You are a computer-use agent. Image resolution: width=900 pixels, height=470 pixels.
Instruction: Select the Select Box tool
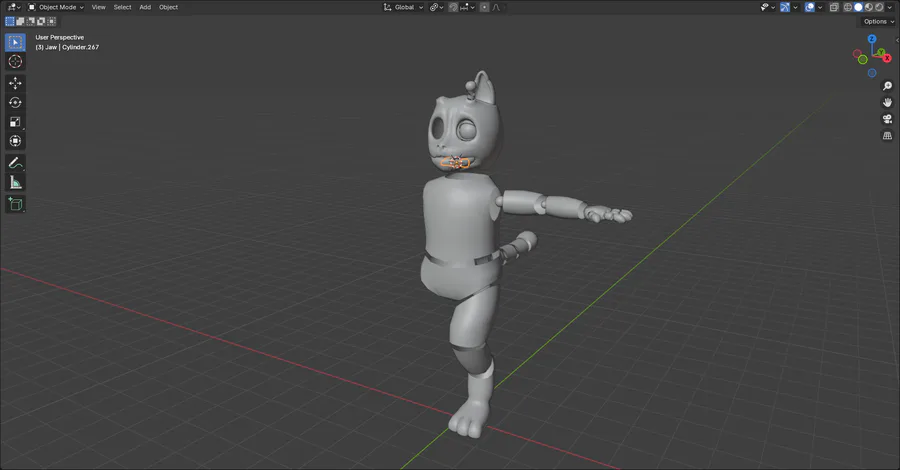click(x=15, y=42)
